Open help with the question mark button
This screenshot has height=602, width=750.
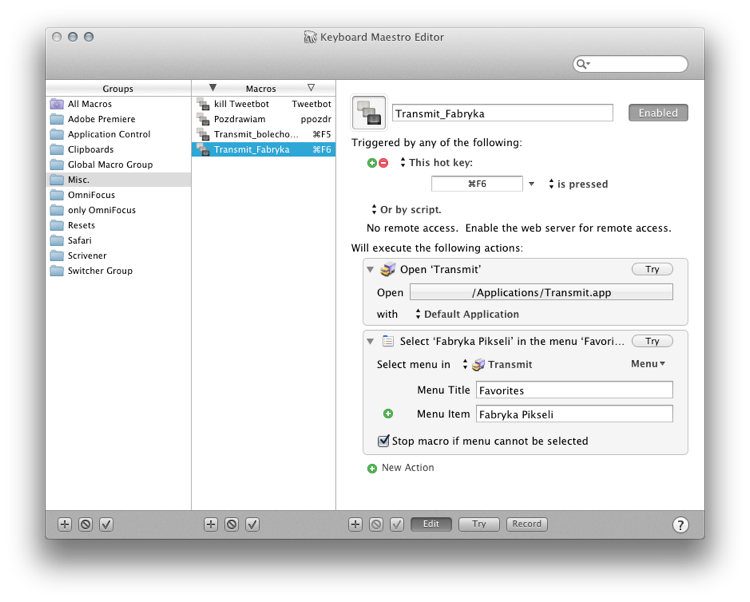tap(680, 525)
